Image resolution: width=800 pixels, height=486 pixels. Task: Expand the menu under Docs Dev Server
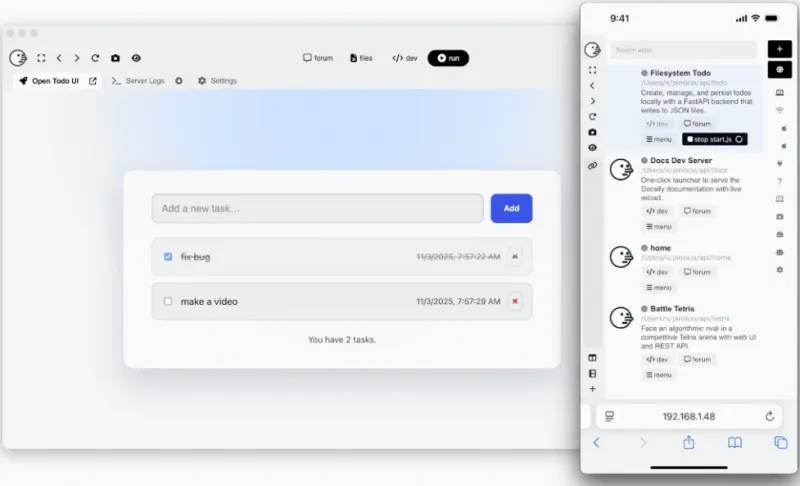(x=658, y=226)
